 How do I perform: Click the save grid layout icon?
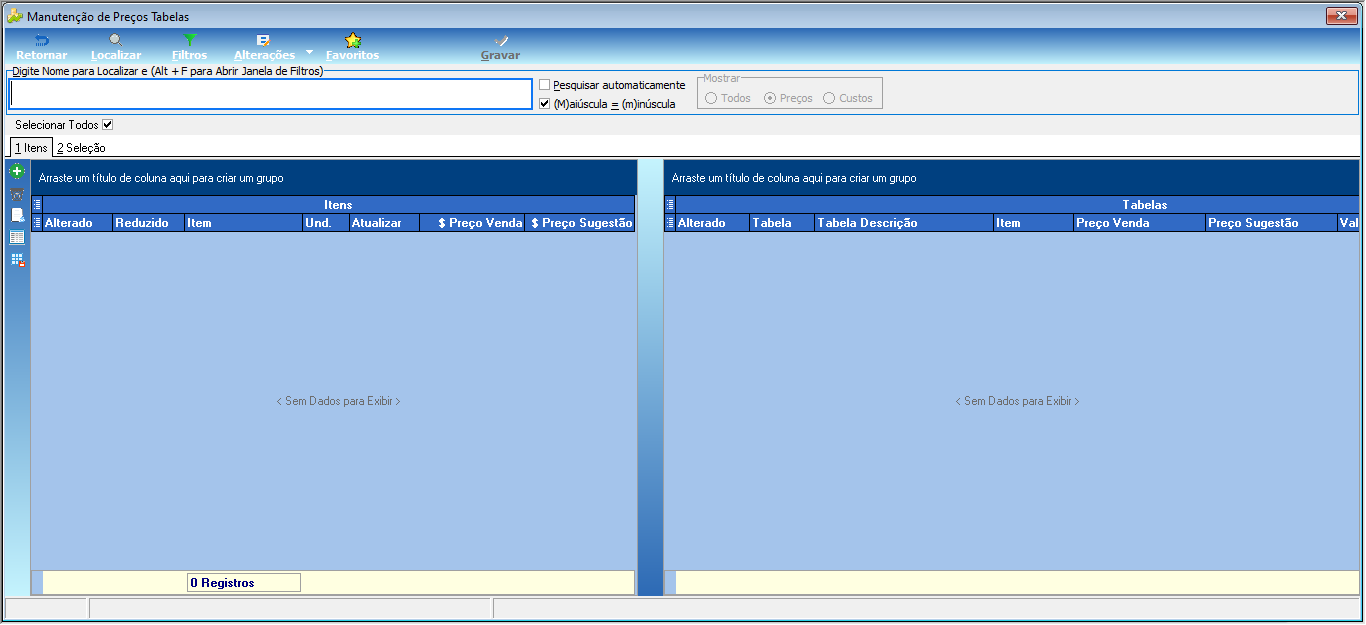point(17,260)
